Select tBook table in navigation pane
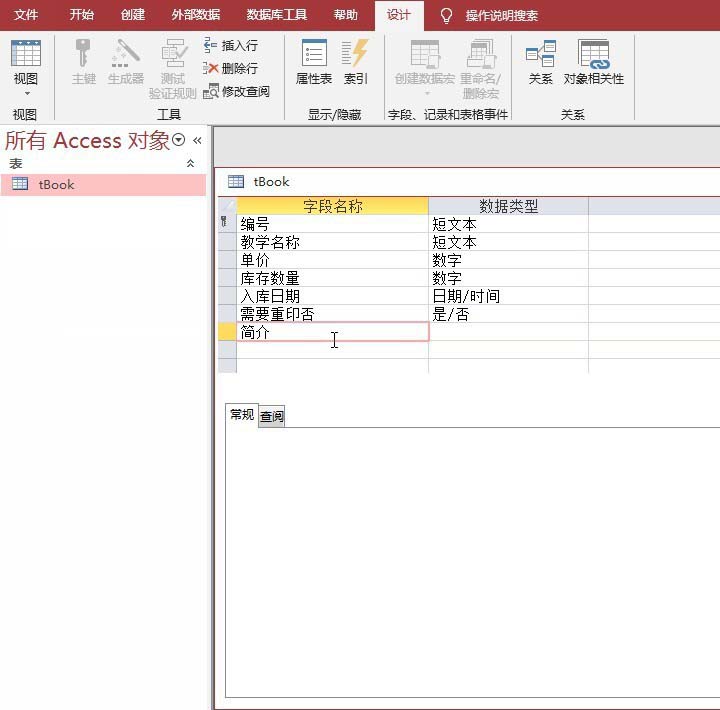Viewport: 720px width, 710px height. point(57,185)
